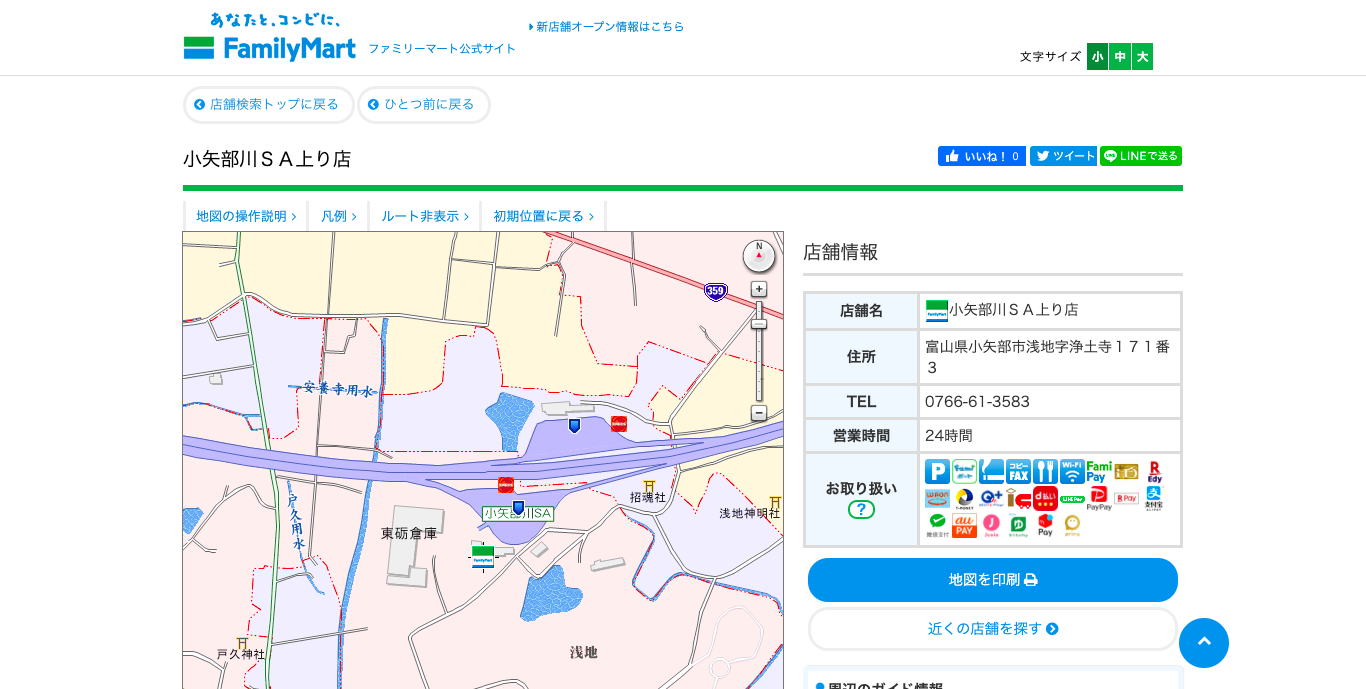
Task: Click the print map button (地図を印刷)
Action: click(992, 580)
